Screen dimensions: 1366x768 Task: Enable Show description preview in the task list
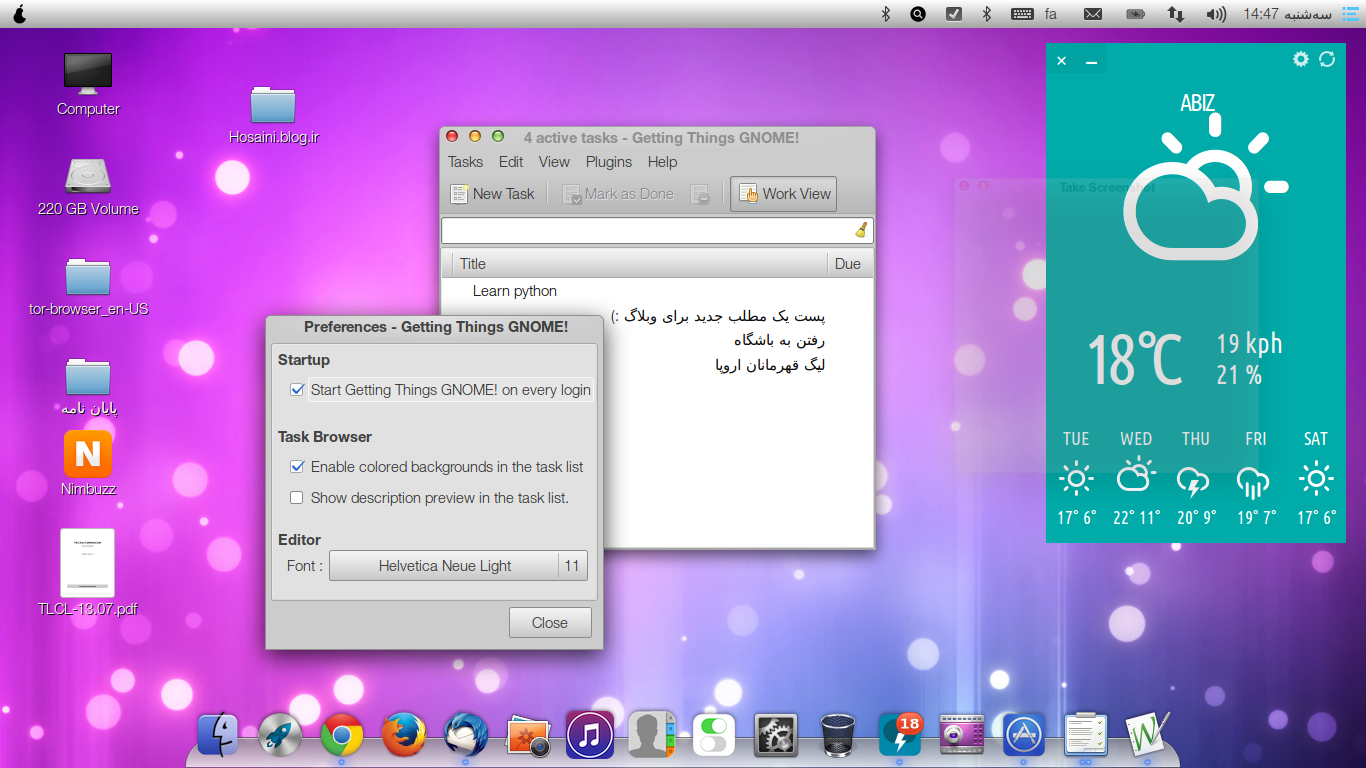pos(297,498)
